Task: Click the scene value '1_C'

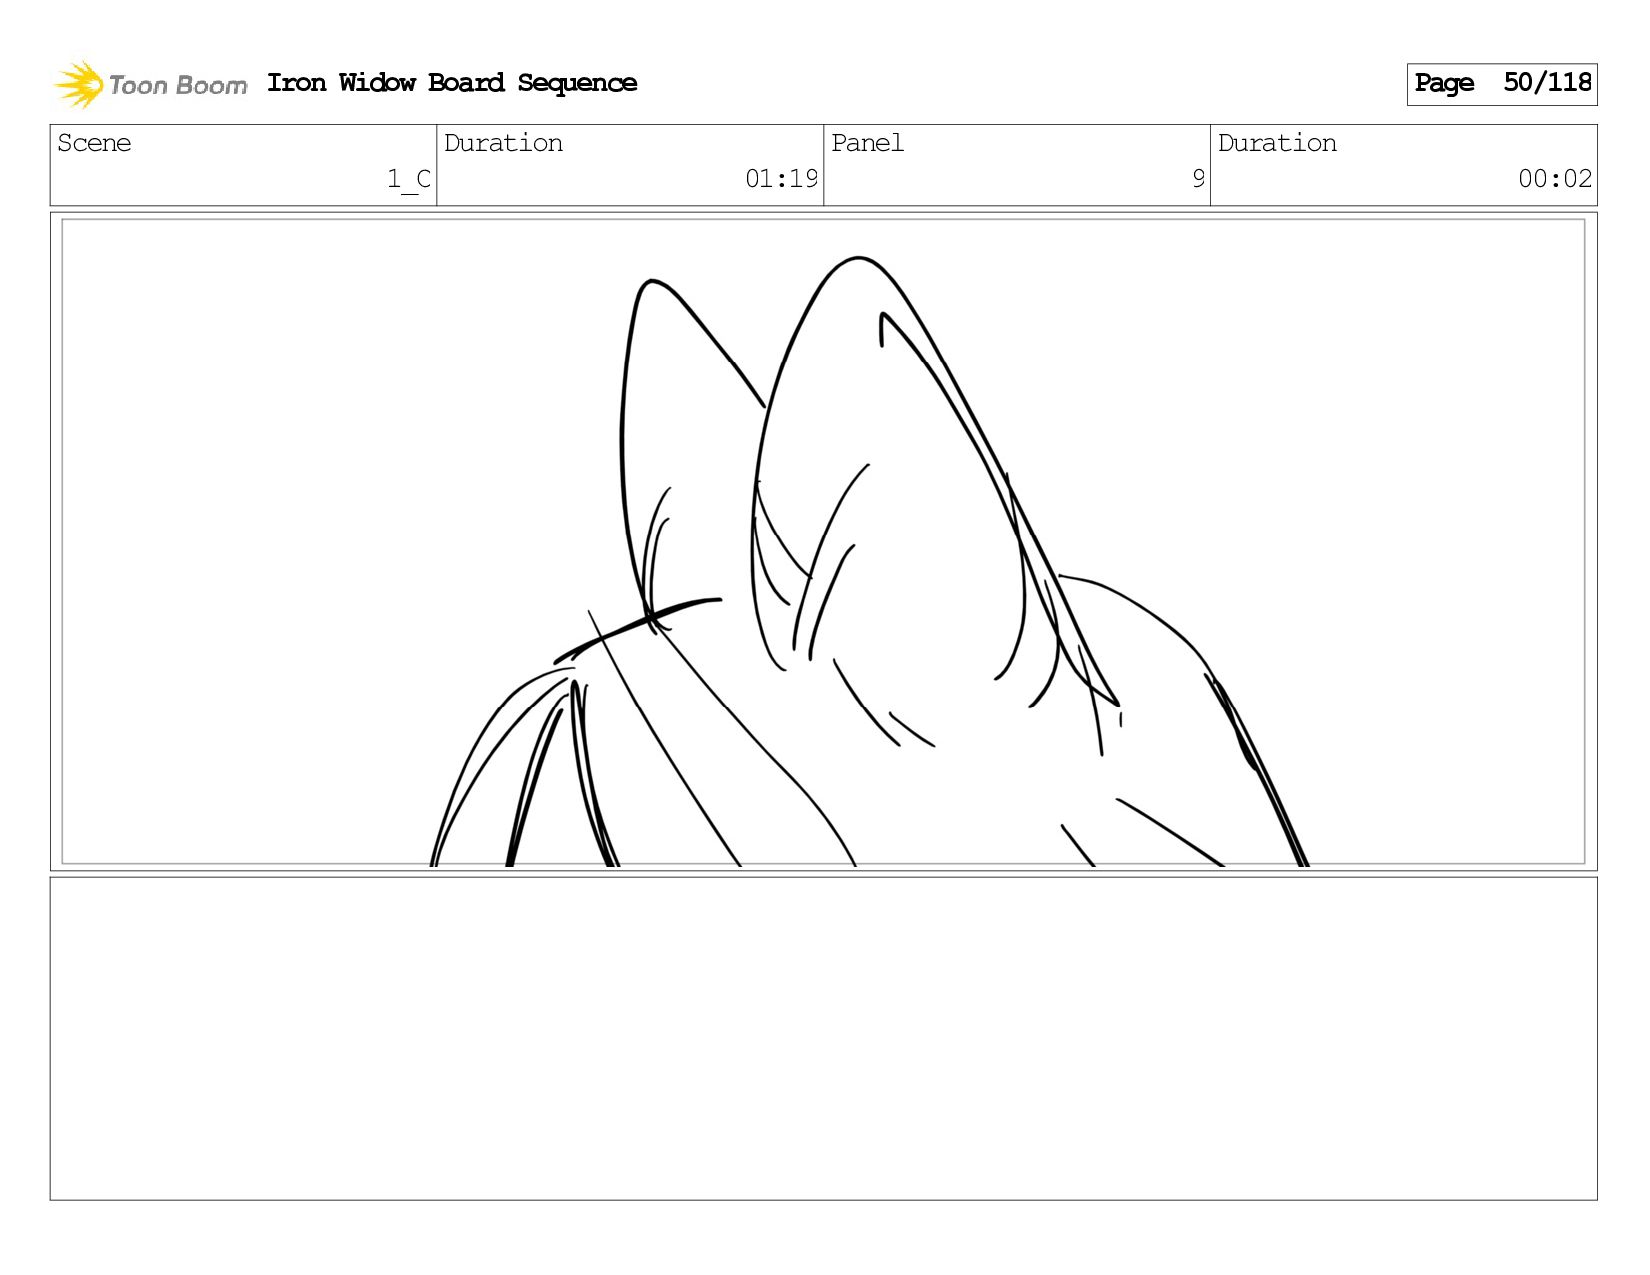Action: click(x=409, y=179)
